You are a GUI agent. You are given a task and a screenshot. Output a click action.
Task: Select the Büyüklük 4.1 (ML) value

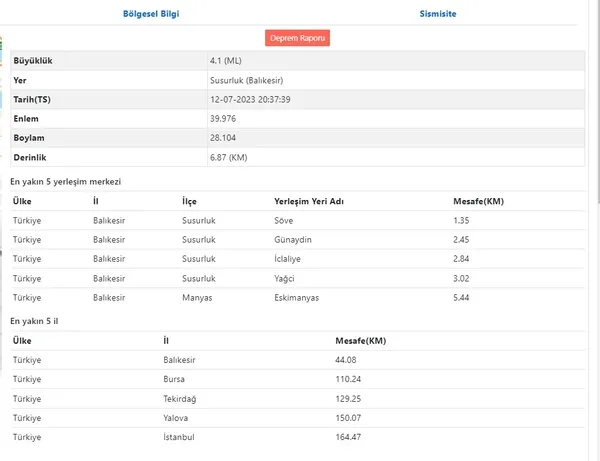click(225, 60)
